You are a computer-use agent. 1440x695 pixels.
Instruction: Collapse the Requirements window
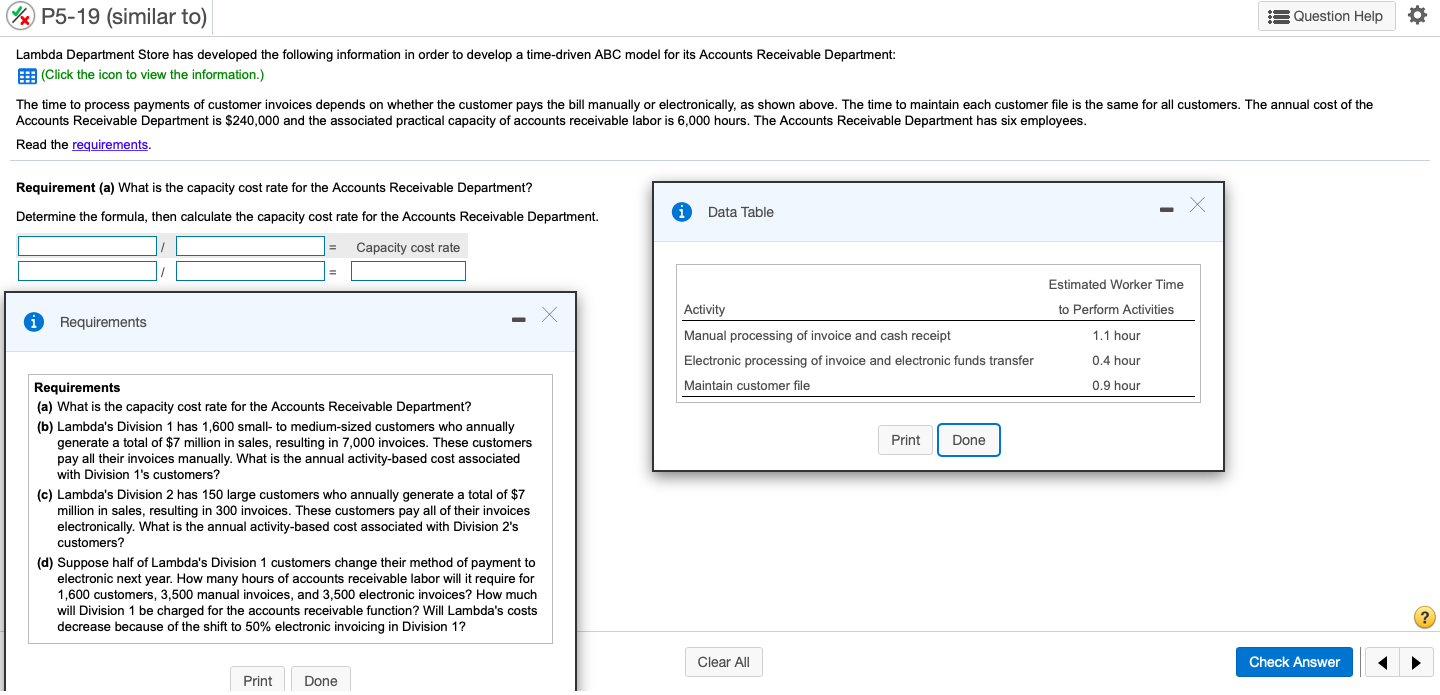[x=518, y=319]
